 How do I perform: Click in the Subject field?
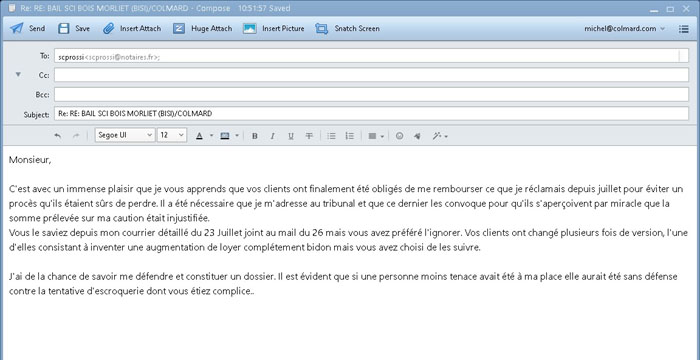point(371,113)
